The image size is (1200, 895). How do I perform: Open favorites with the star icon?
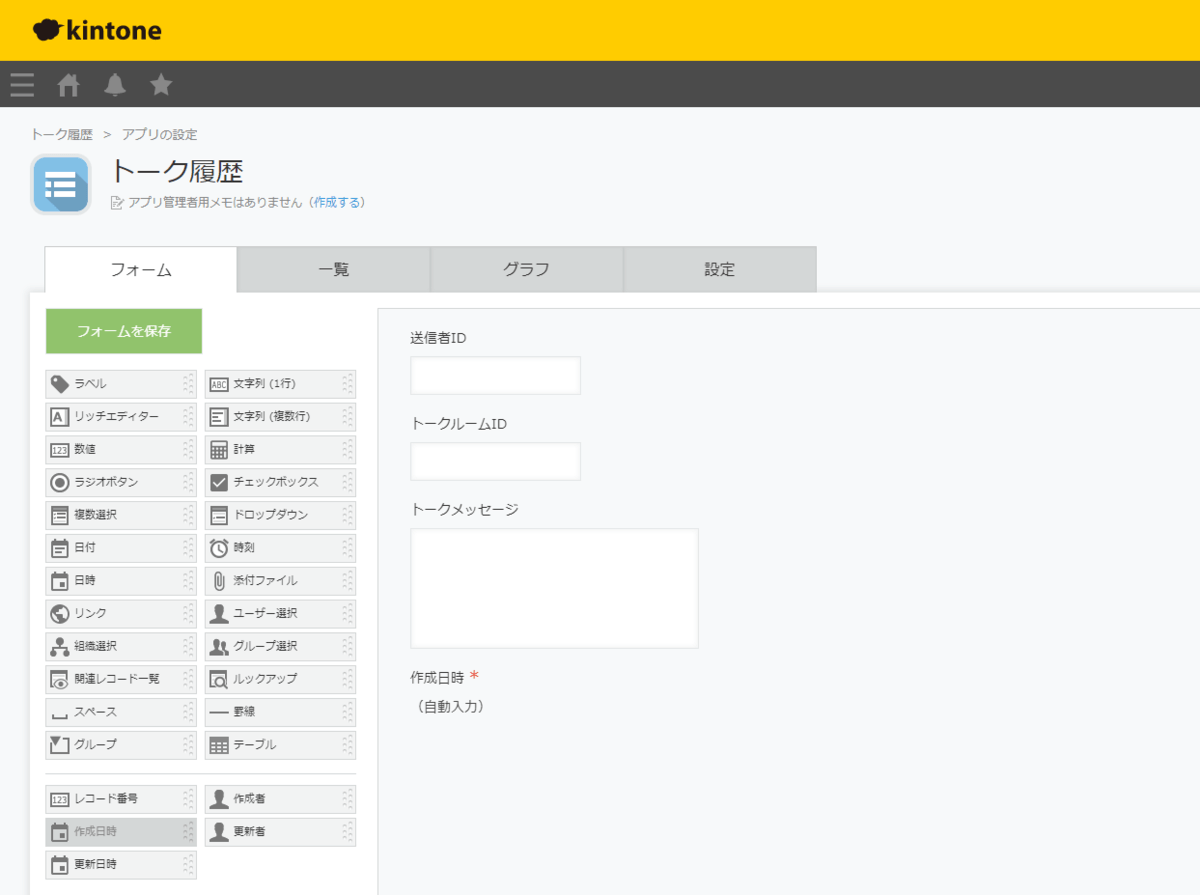[161, 84]
